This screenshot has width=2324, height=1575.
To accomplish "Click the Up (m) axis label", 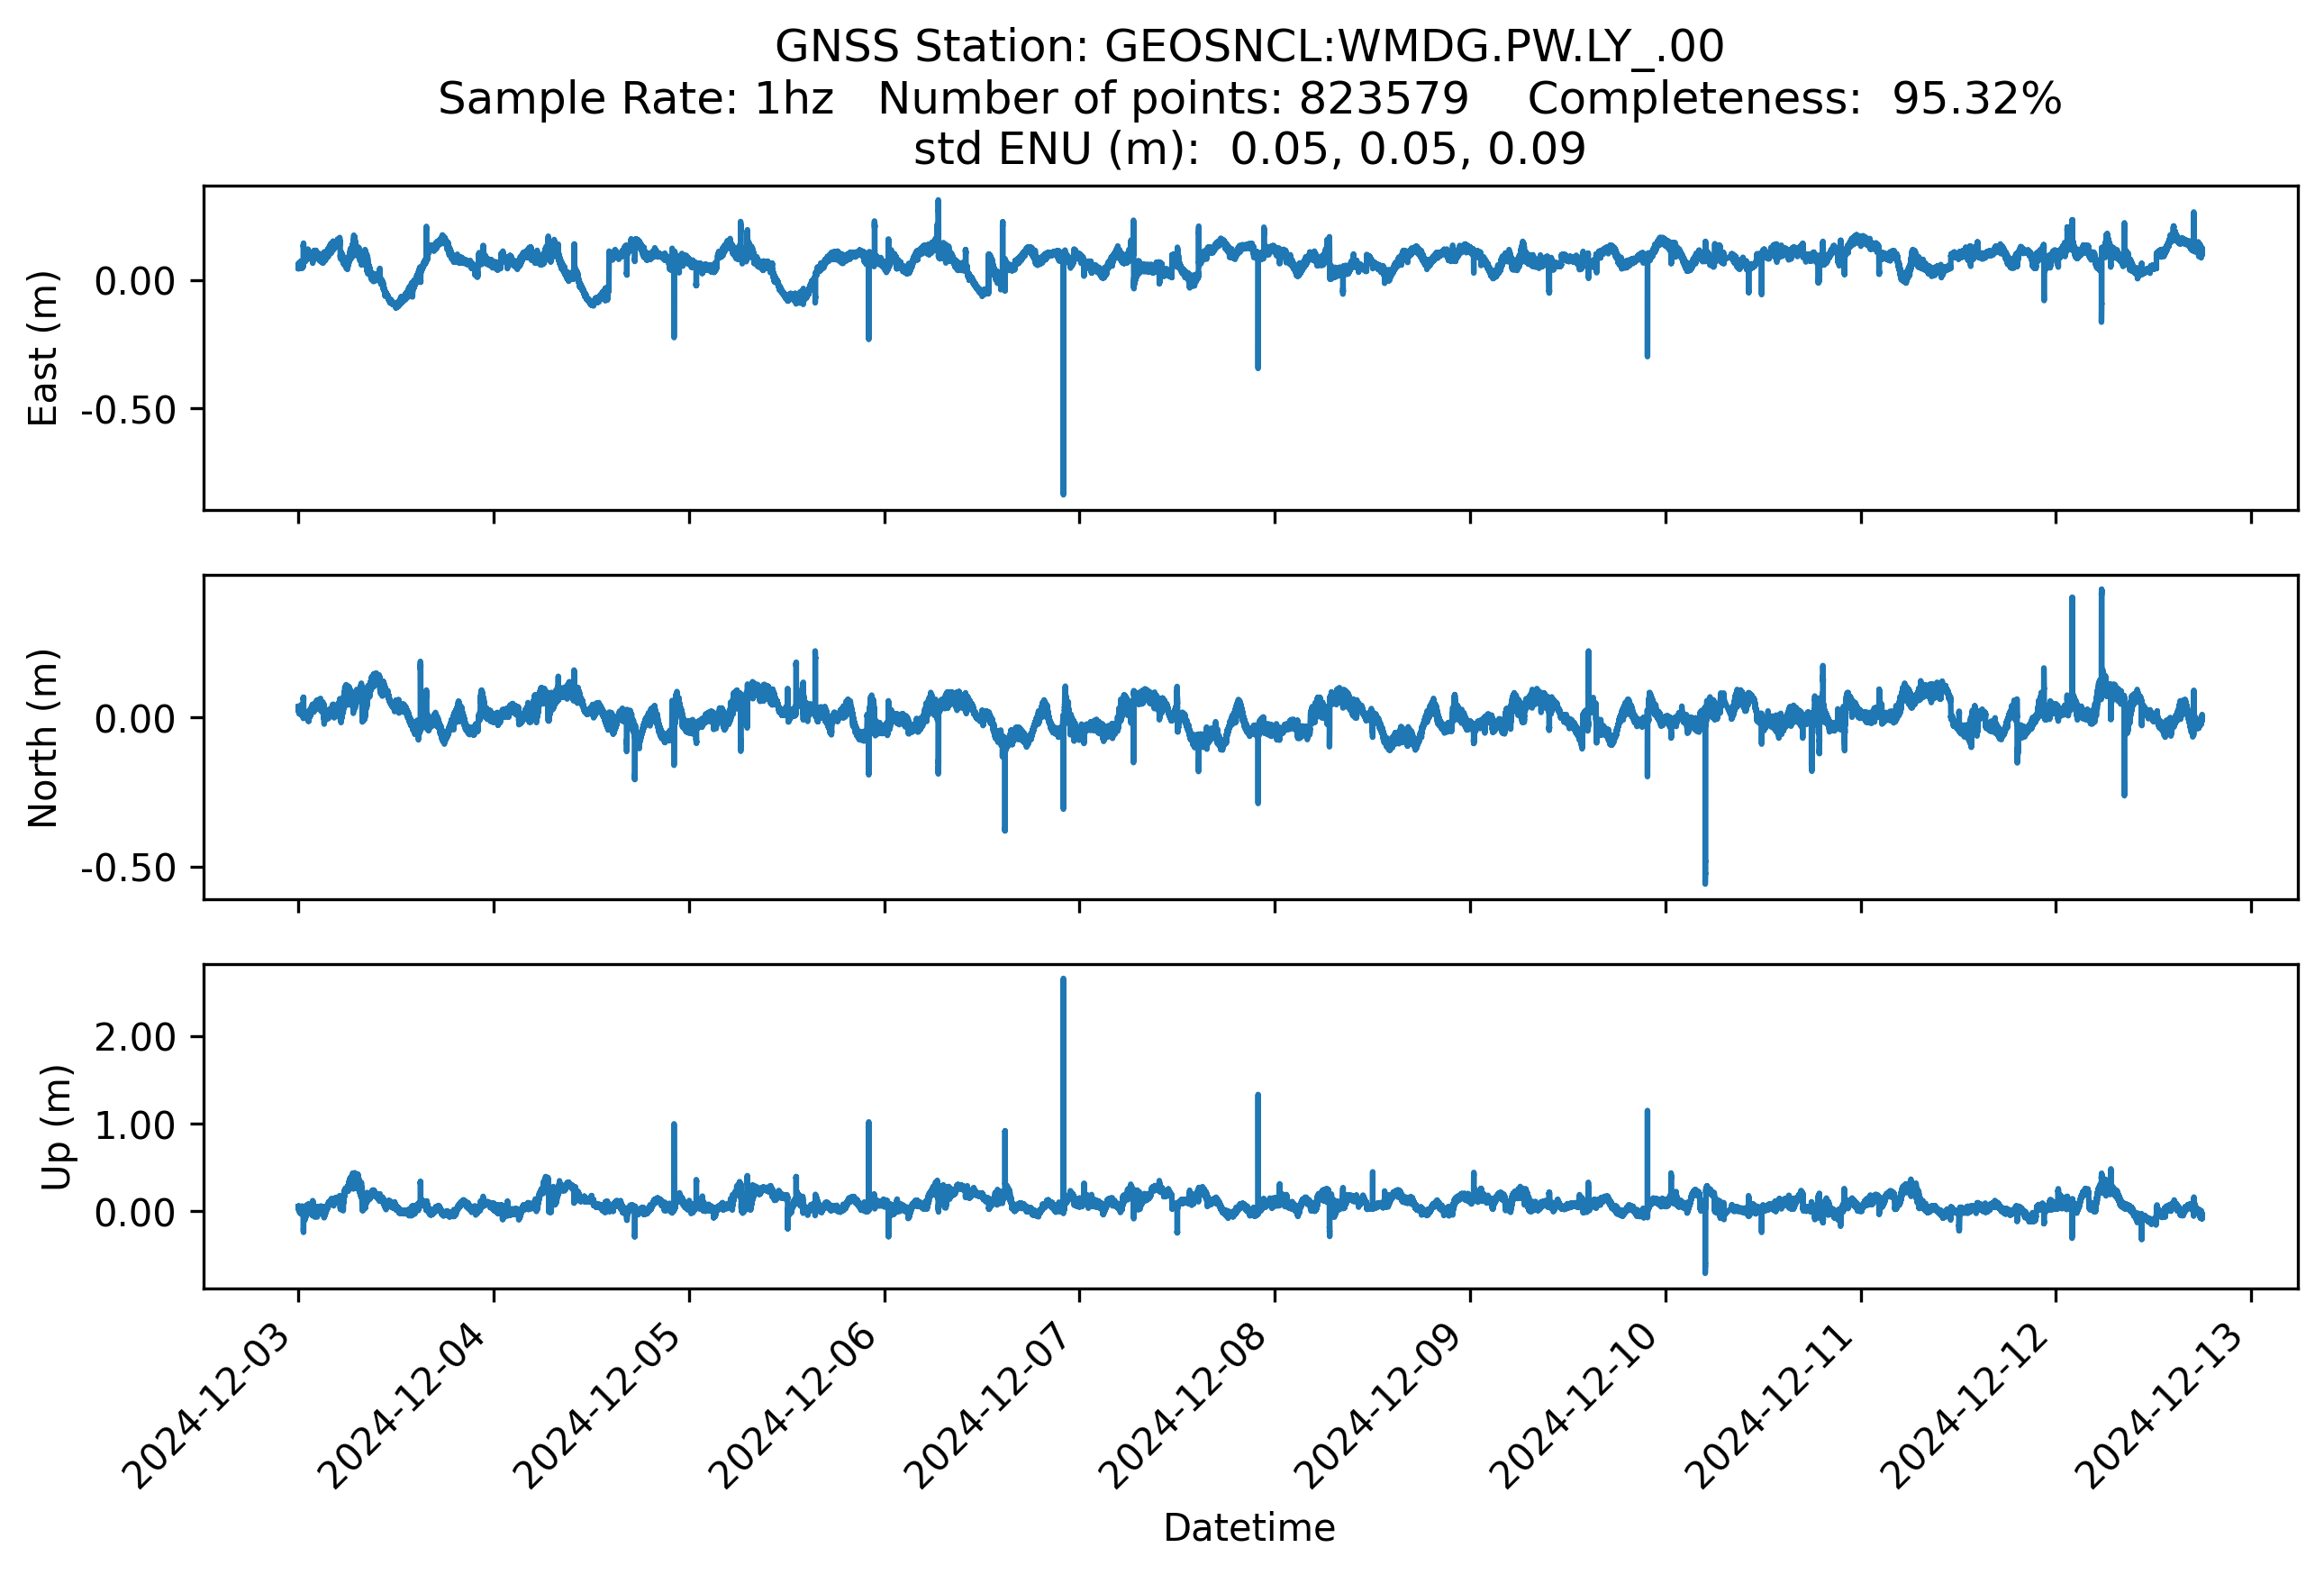I will point(56,1127).
